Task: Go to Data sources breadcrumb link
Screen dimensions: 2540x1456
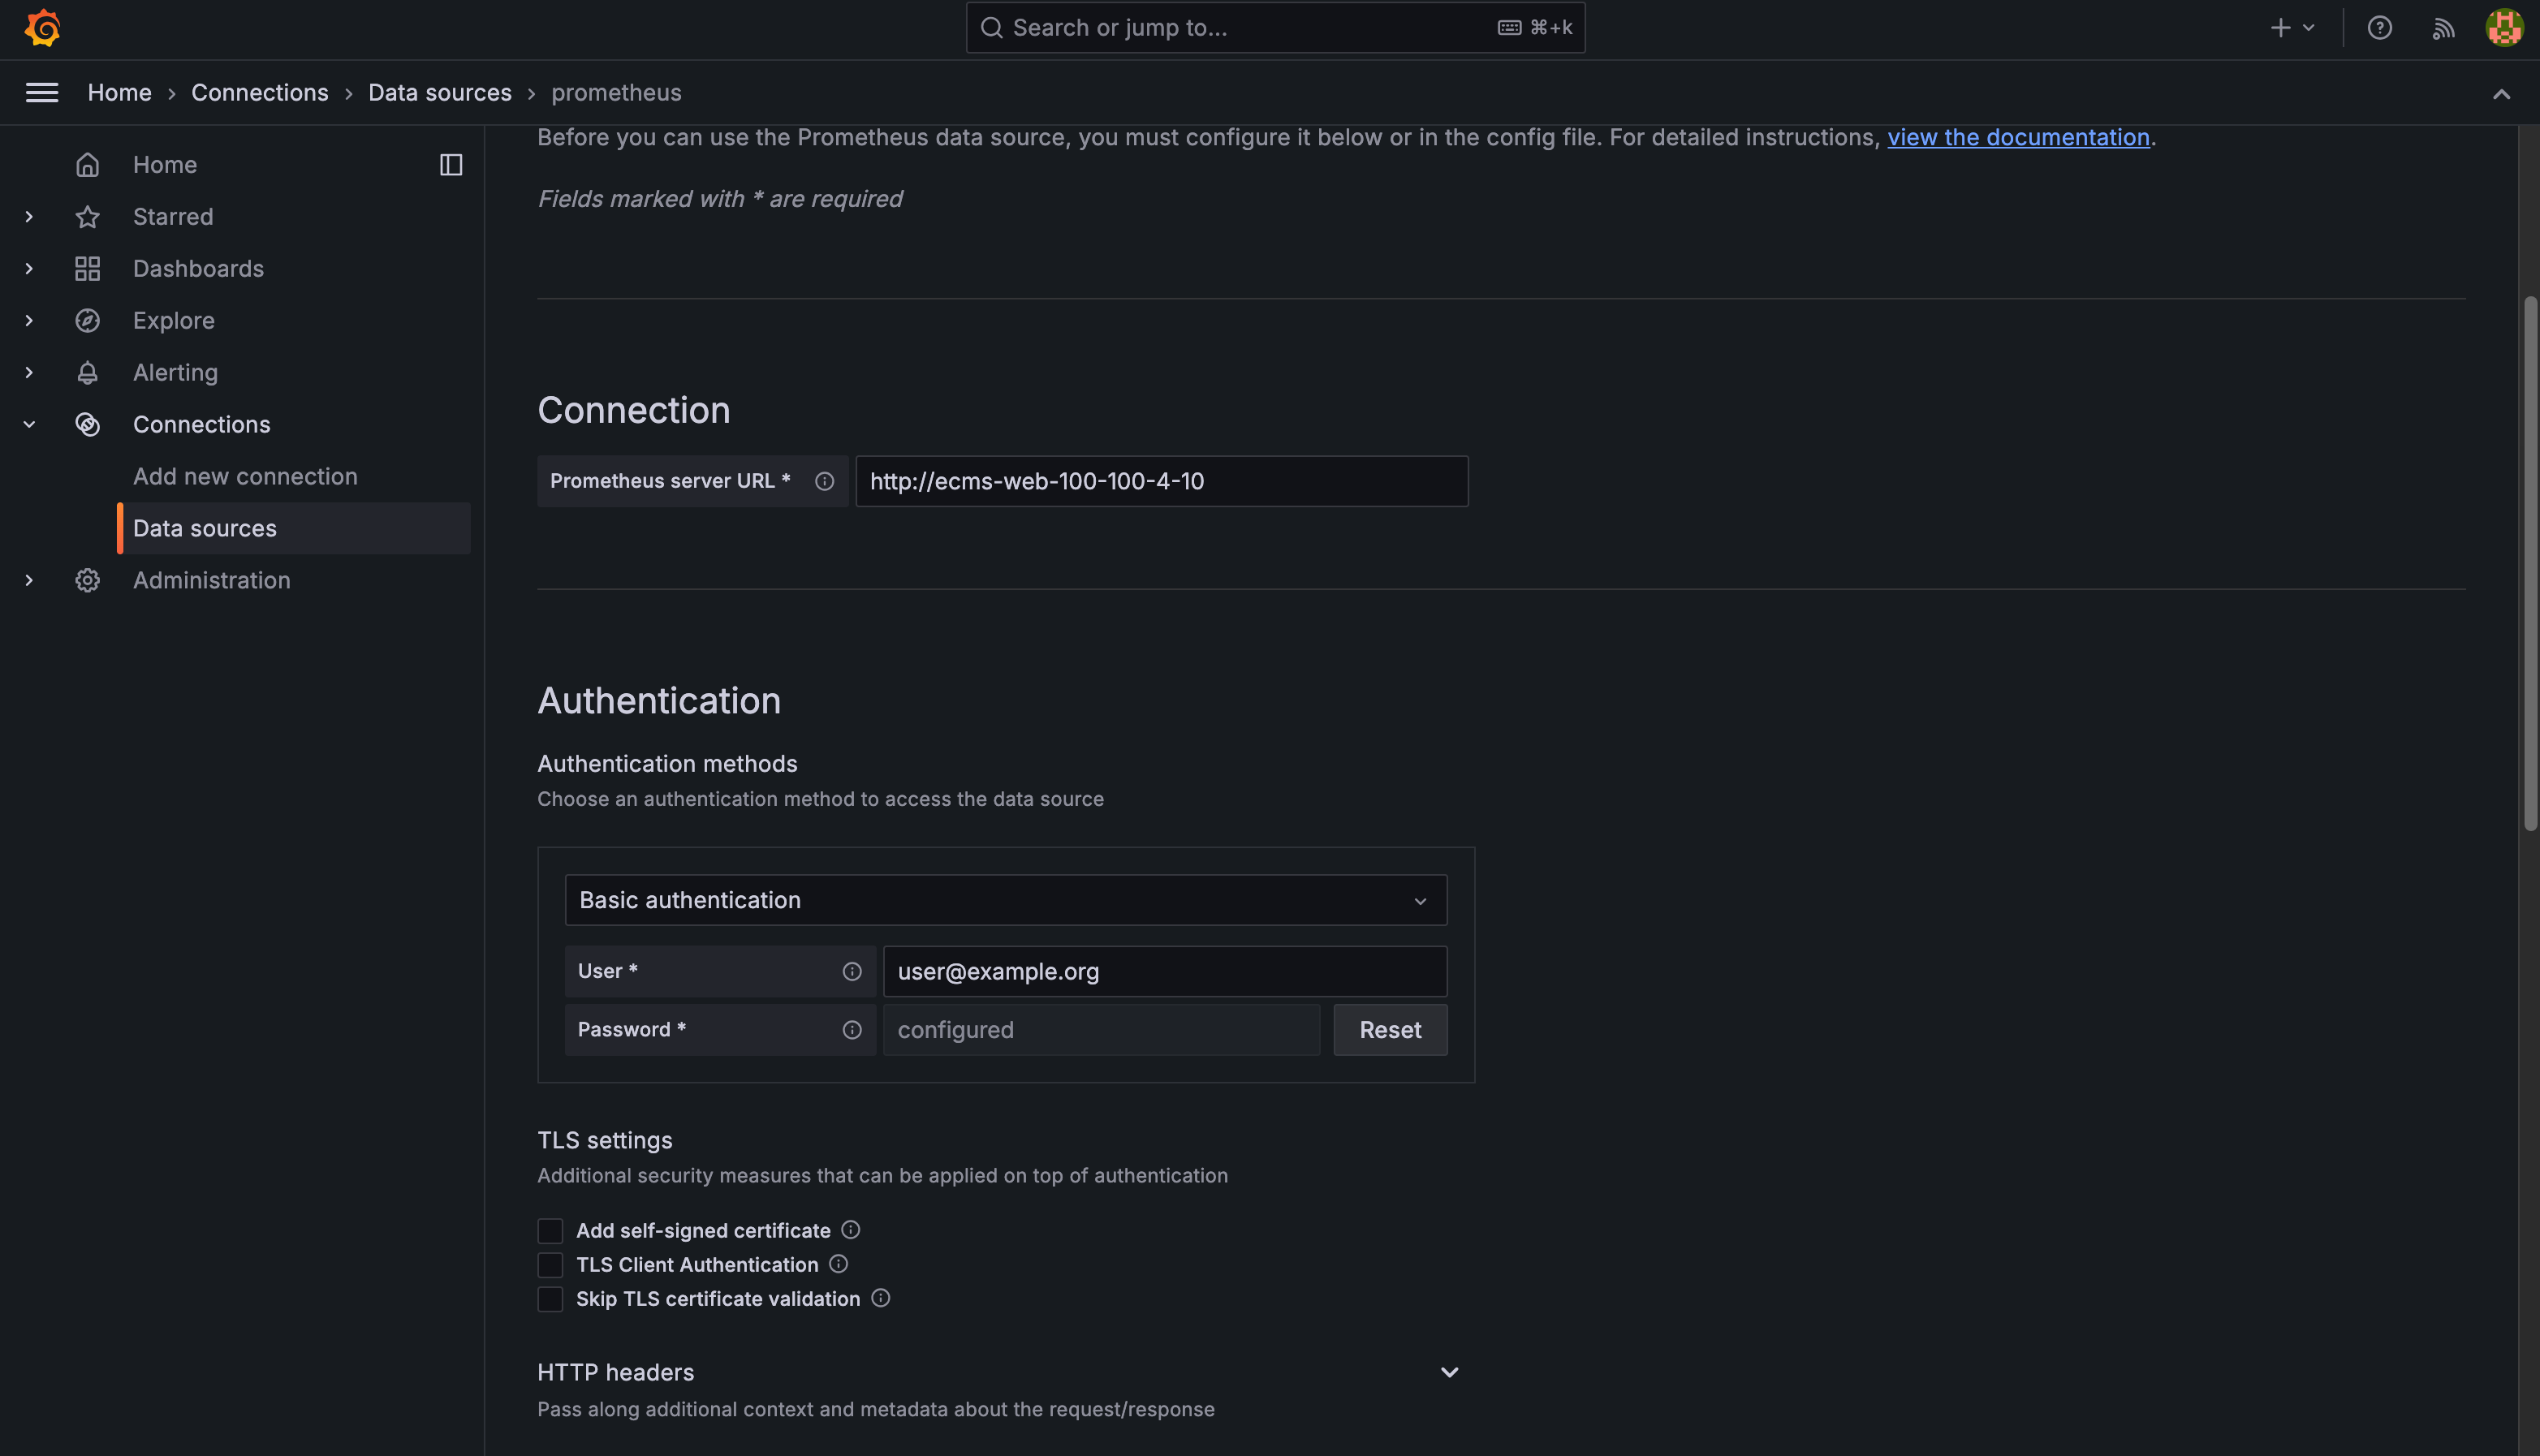Action: [440, 93]
